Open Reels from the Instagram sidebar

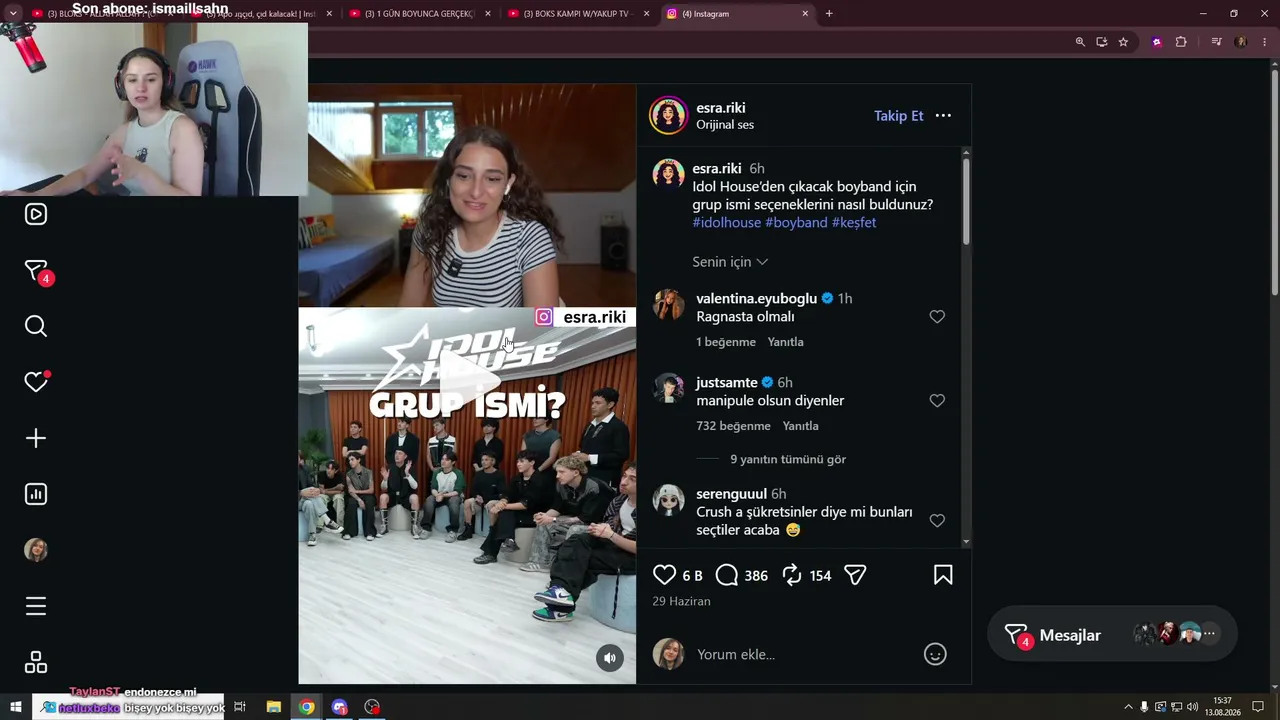tap(36, 214)
